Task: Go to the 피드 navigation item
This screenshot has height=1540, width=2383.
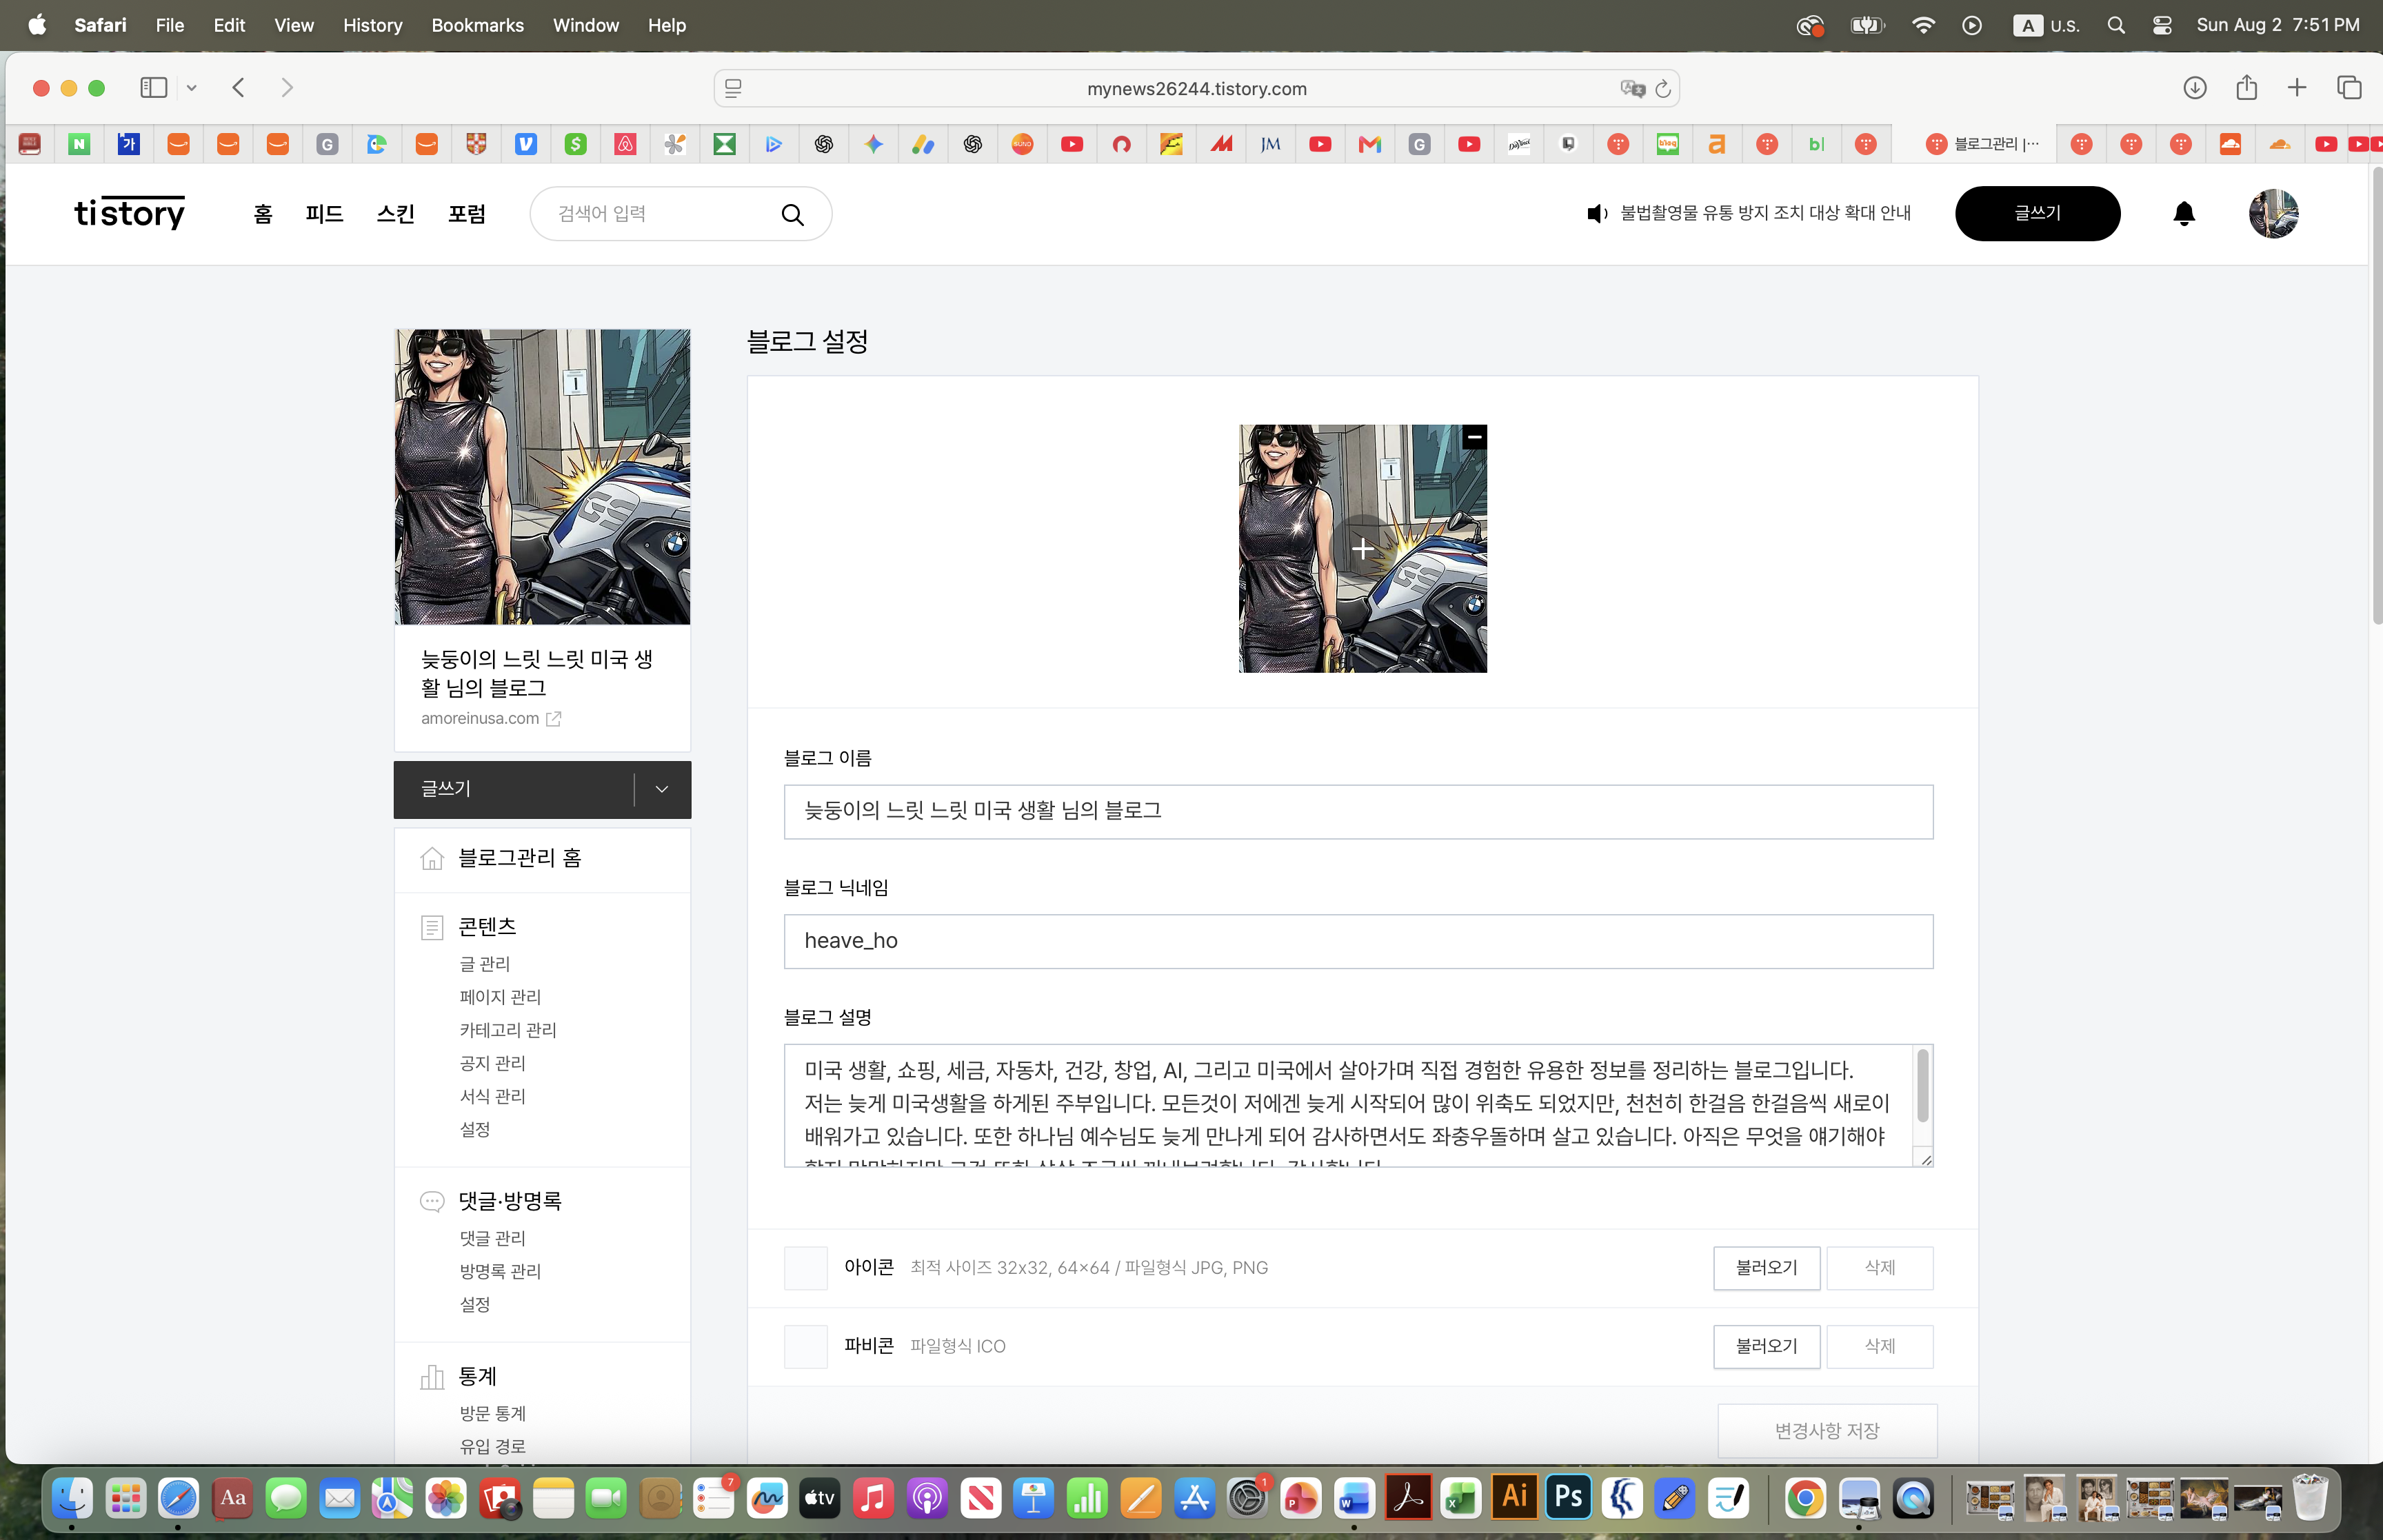Action: point(324,214)
